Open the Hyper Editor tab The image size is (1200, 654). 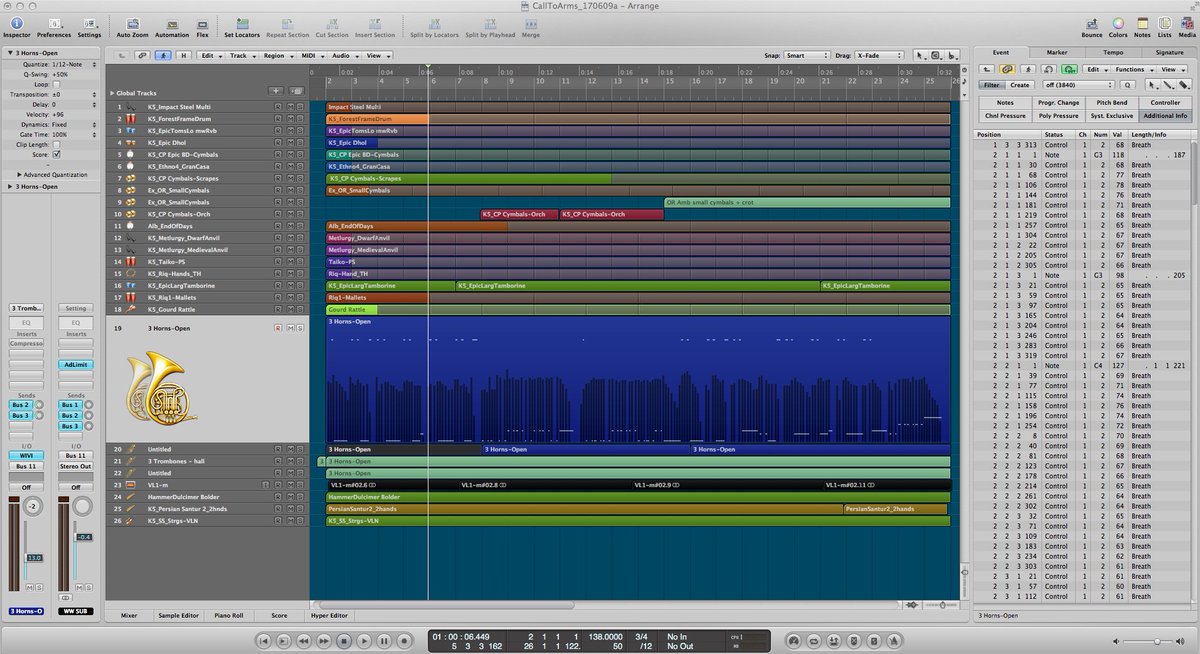(x=329, y=615)
